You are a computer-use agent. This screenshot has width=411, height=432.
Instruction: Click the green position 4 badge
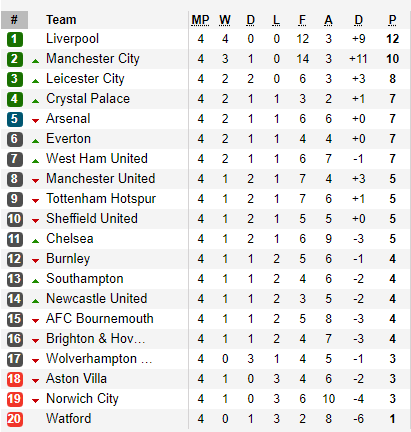[15, 99]
